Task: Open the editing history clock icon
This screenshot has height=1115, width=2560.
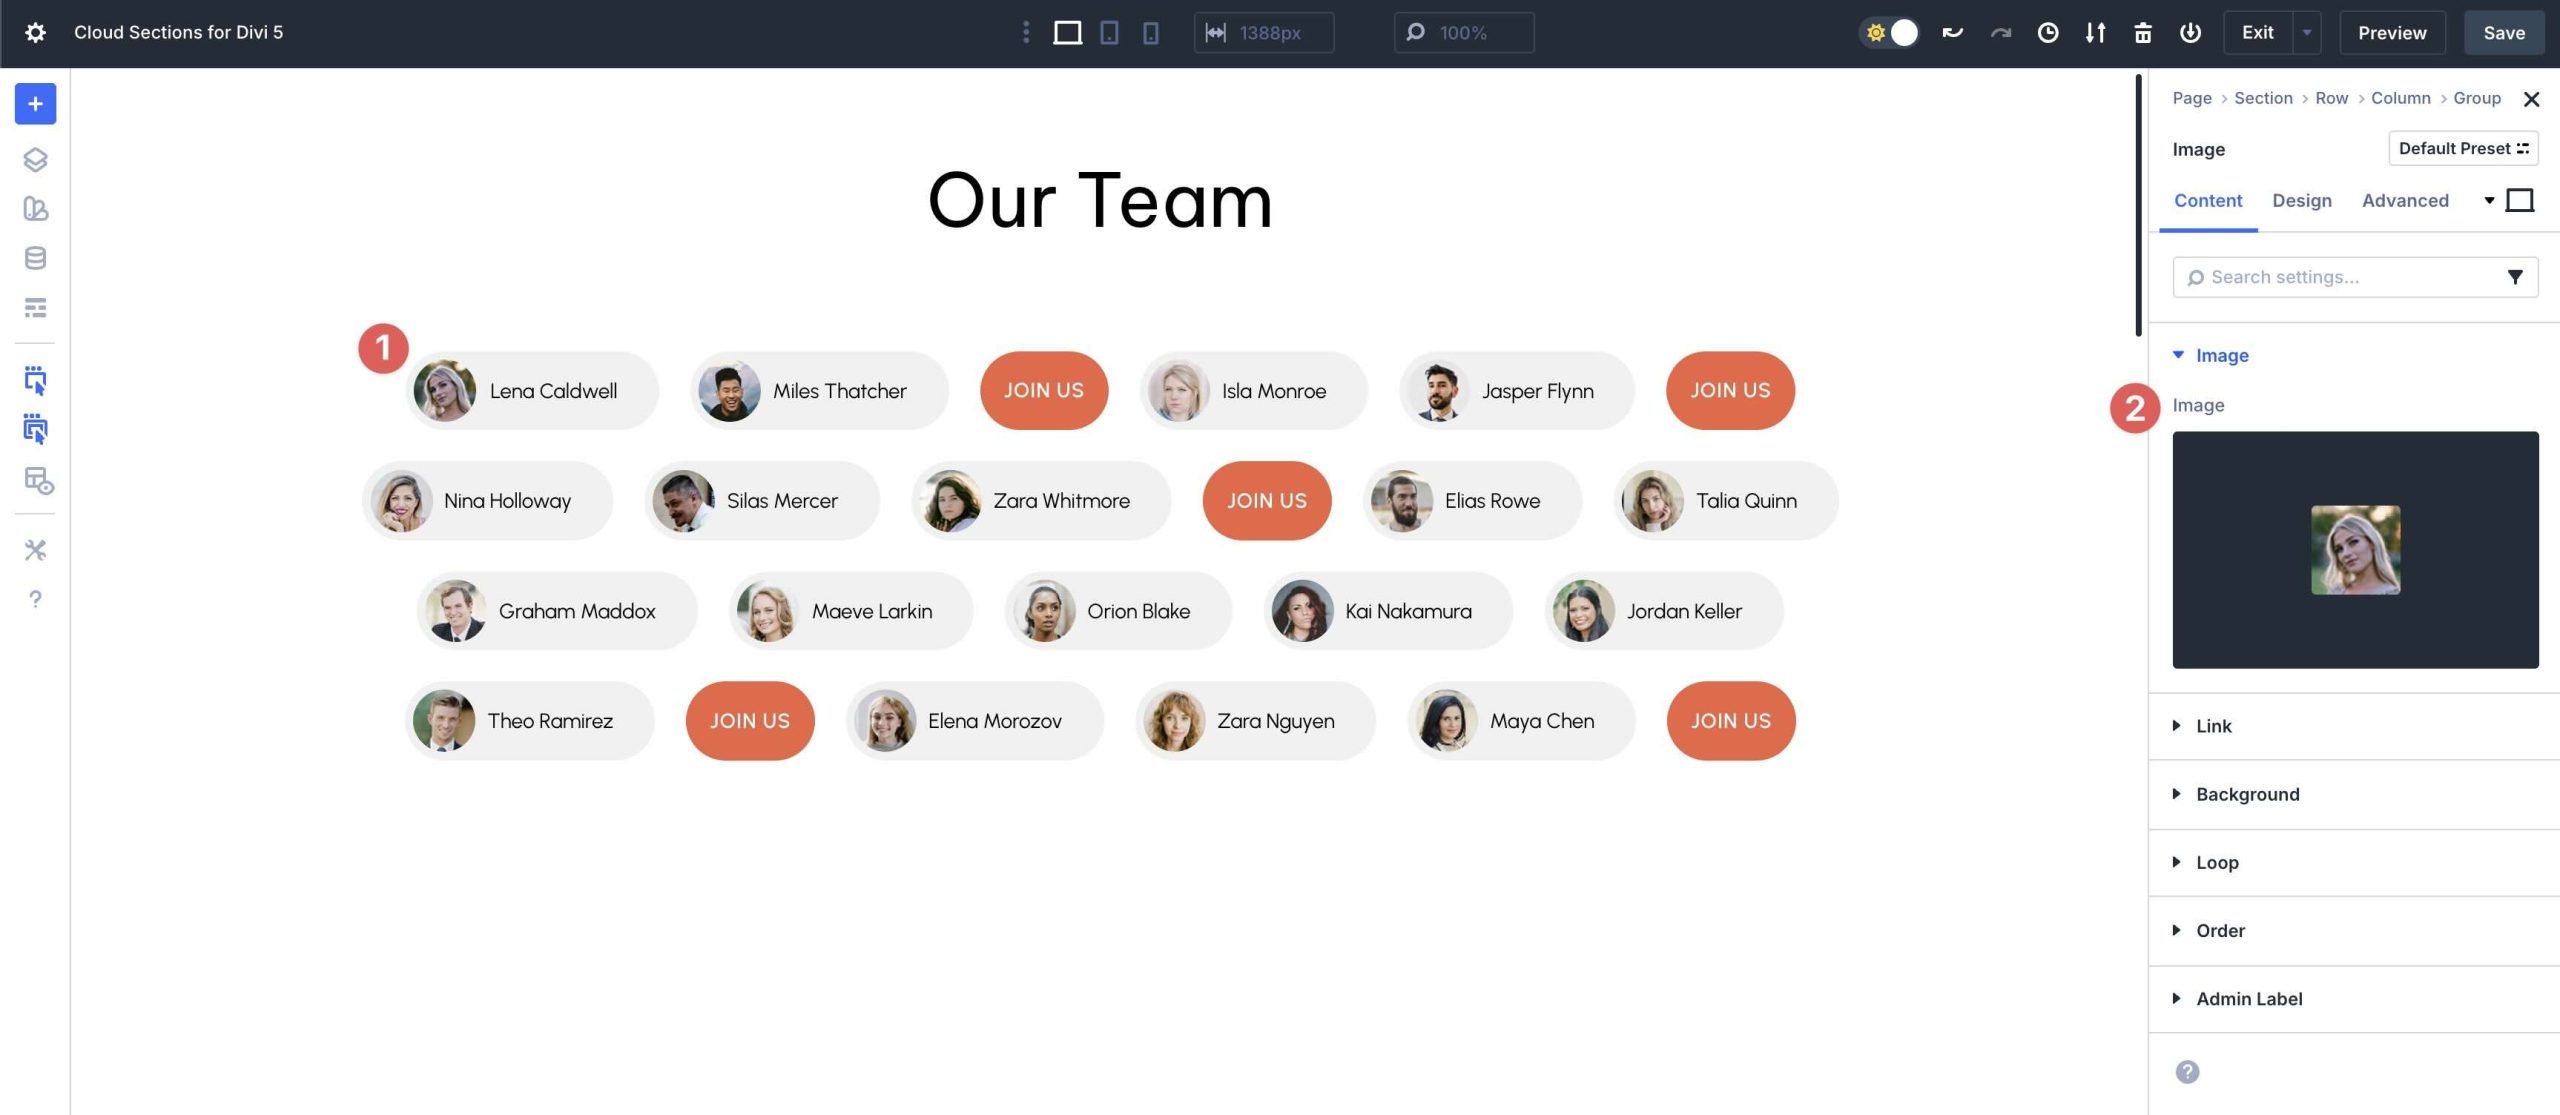Action: tap(2048, 32)
